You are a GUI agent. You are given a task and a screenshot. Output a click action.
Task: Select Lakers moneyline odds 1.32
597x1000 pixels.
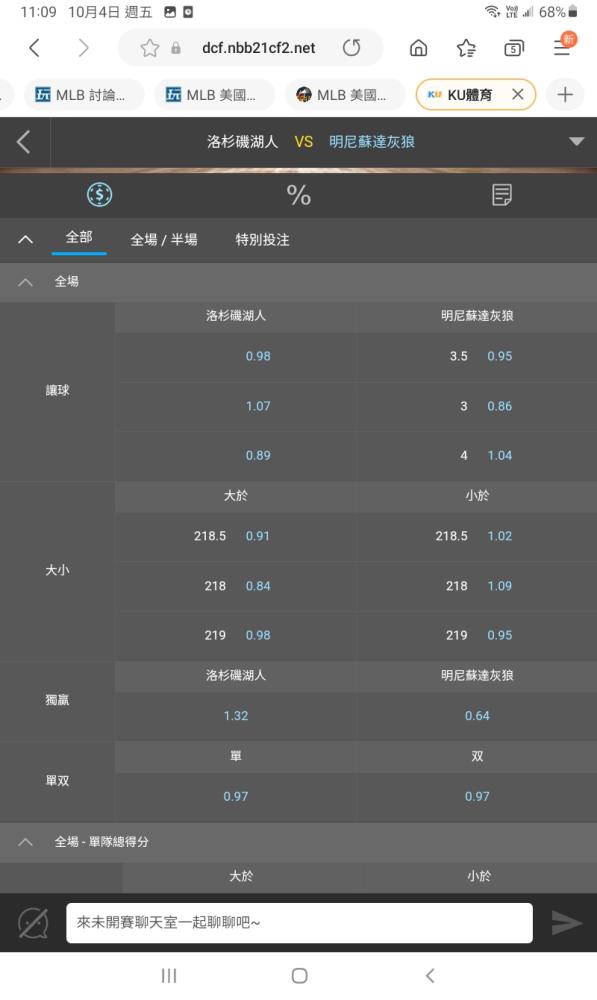236,716
